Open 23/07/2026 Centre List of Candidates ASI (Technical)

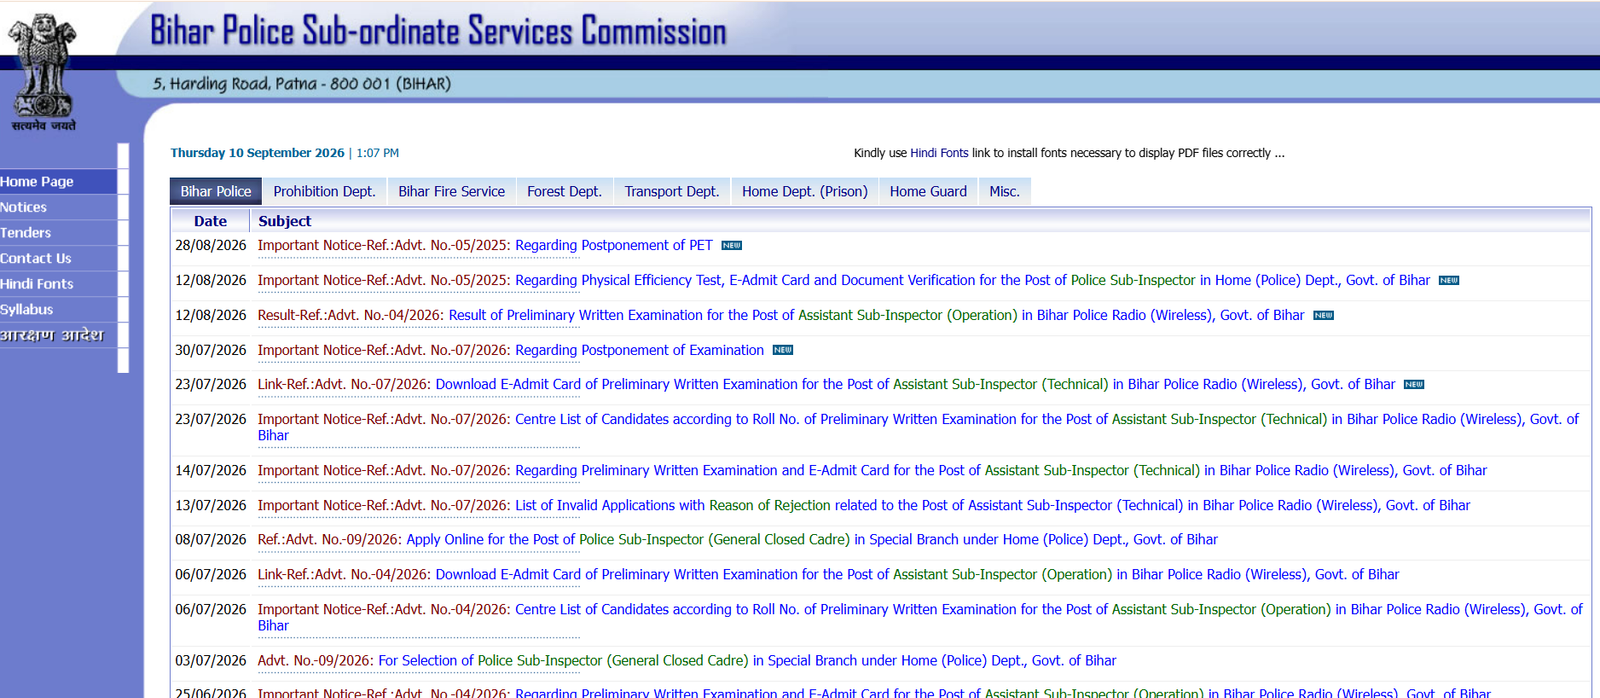point(918,427)
